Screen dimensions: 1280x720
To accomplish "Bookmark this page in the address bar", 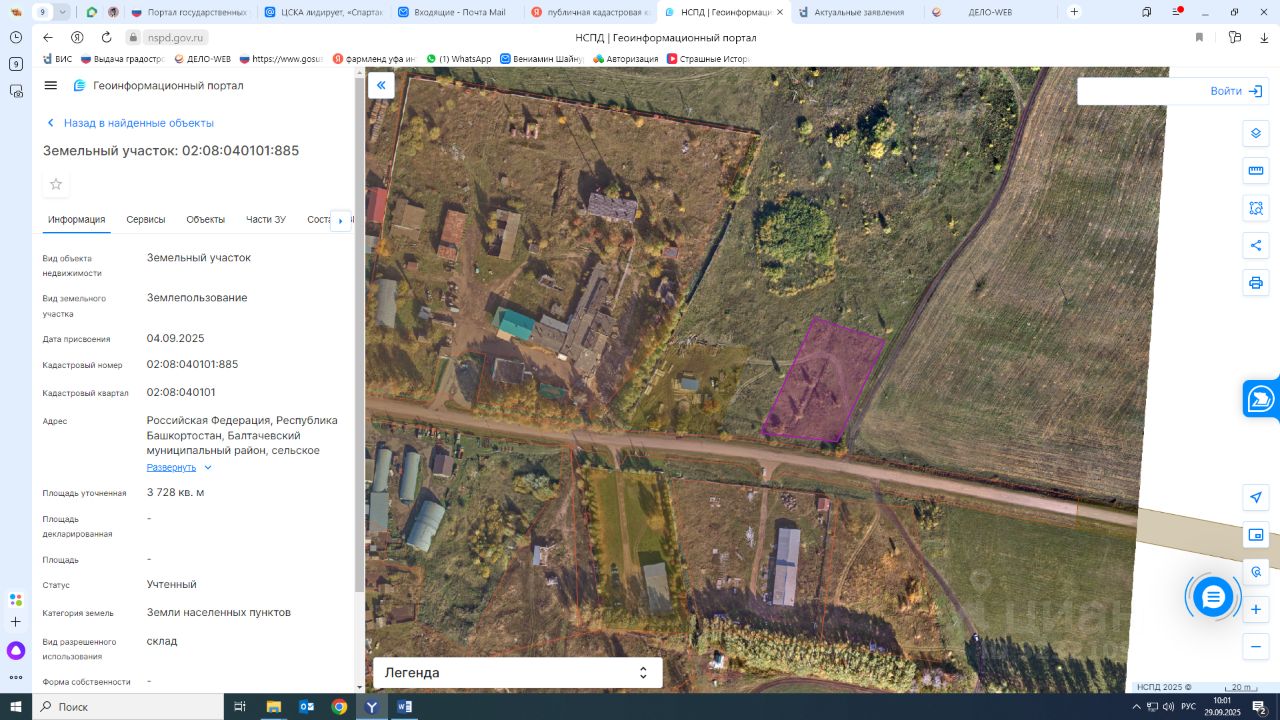I will pos(1199,37).
